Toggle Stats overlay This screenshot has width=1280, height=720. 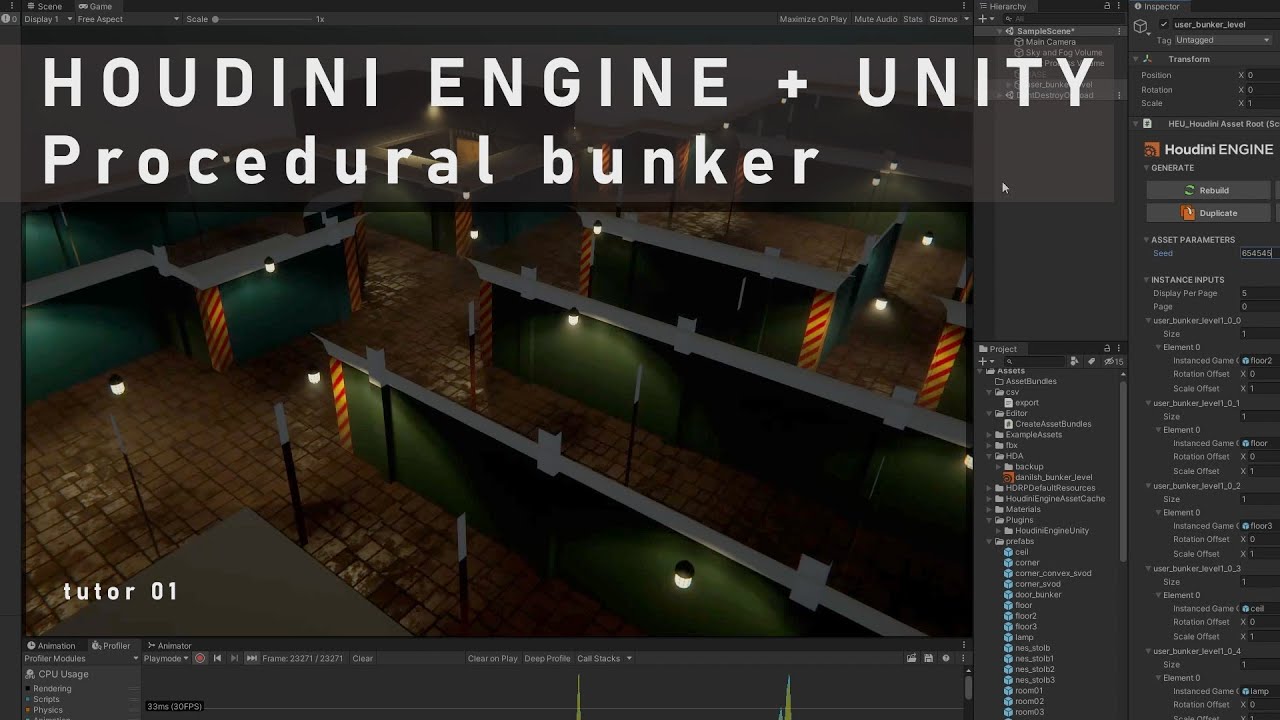click(x=913, y=19)
